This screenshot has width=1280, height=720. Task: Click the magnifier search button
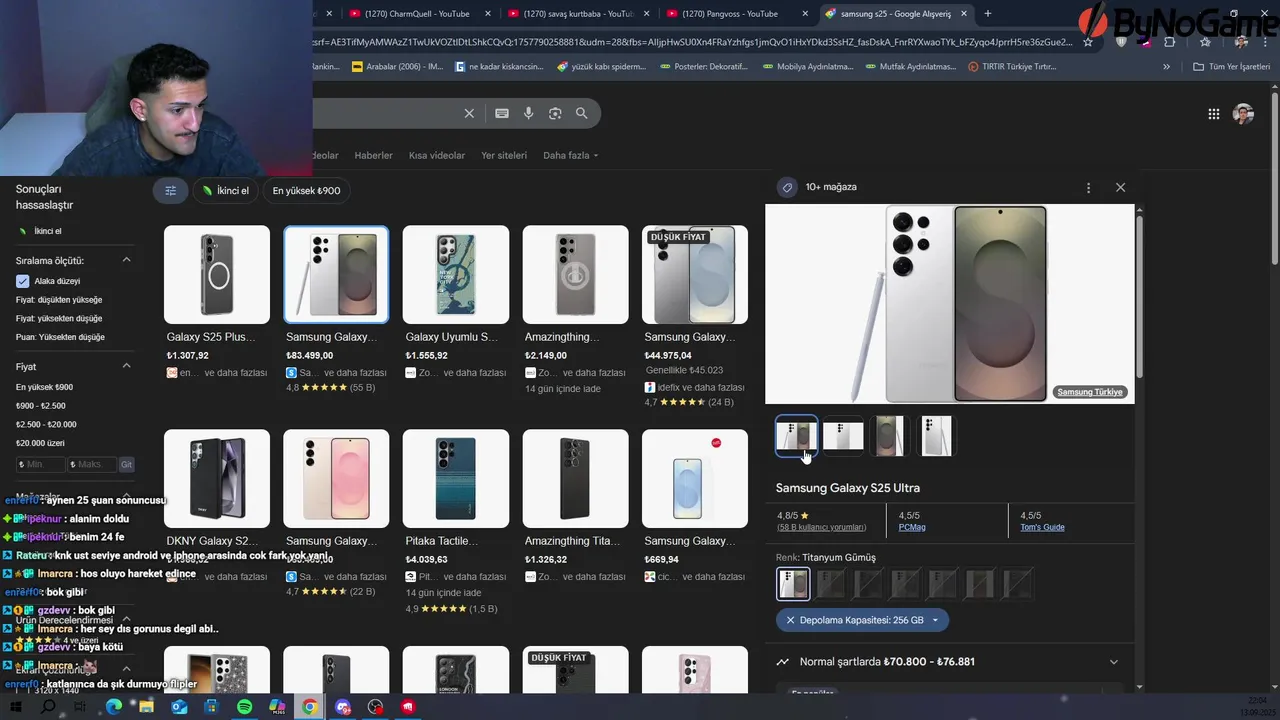click(x=581, y=114)
